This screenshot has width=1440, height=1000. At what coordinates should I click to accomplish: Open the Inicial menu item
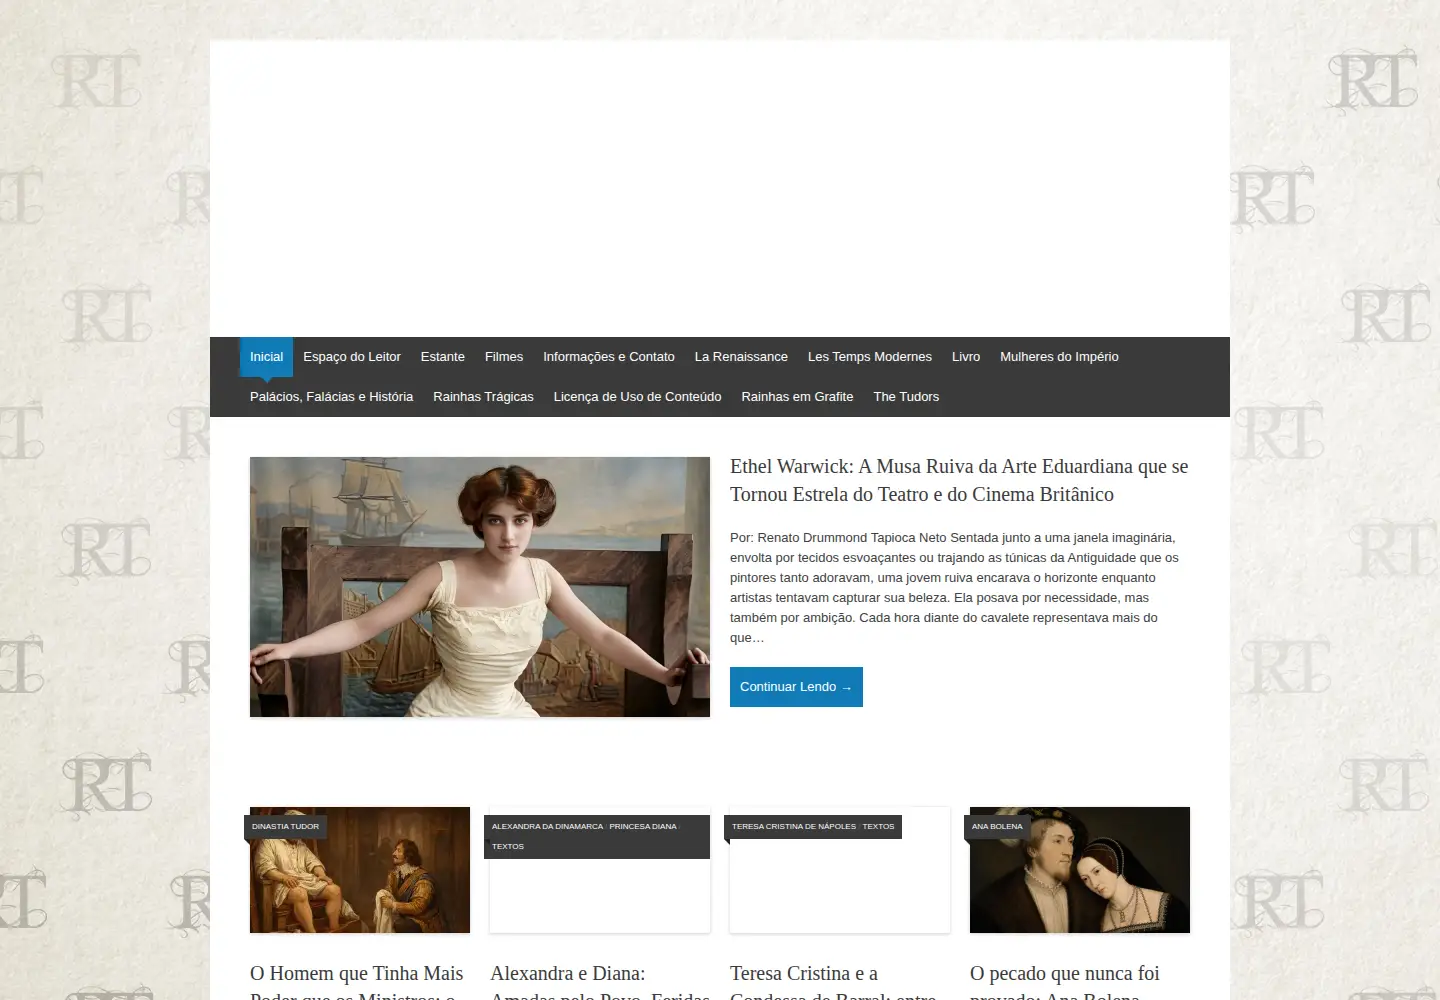pos(266,357)
